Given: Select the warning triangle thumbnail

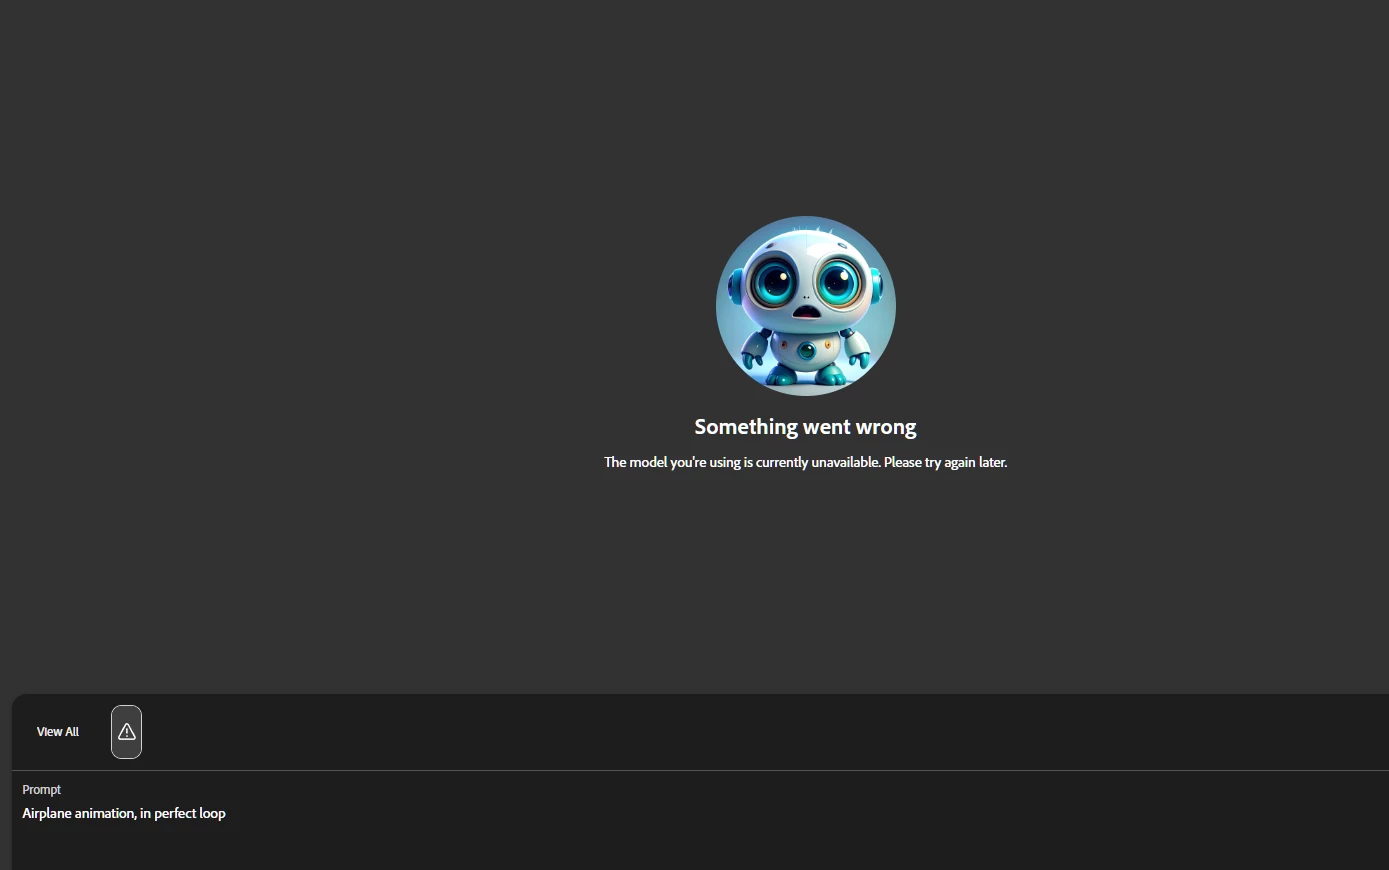Looking at the screenshot, I should (x=126, y=732).
